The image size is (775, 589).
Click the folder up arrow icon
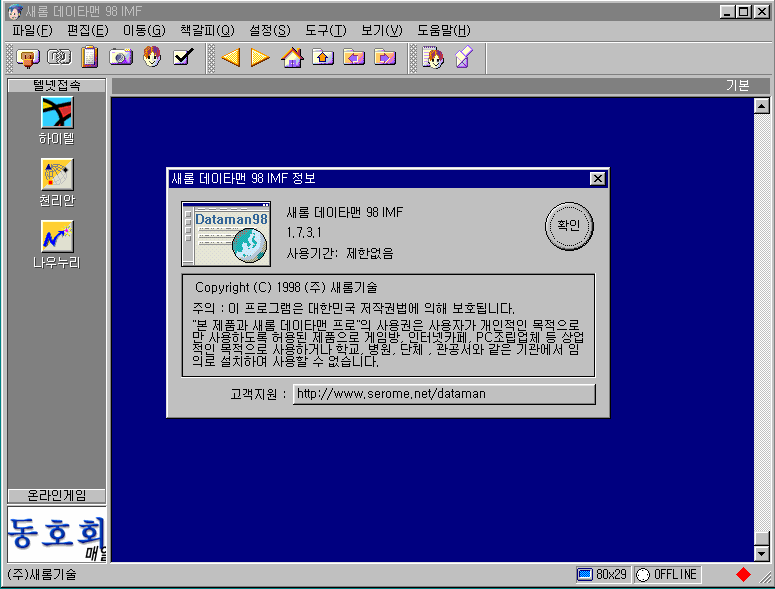click(322, 58)
